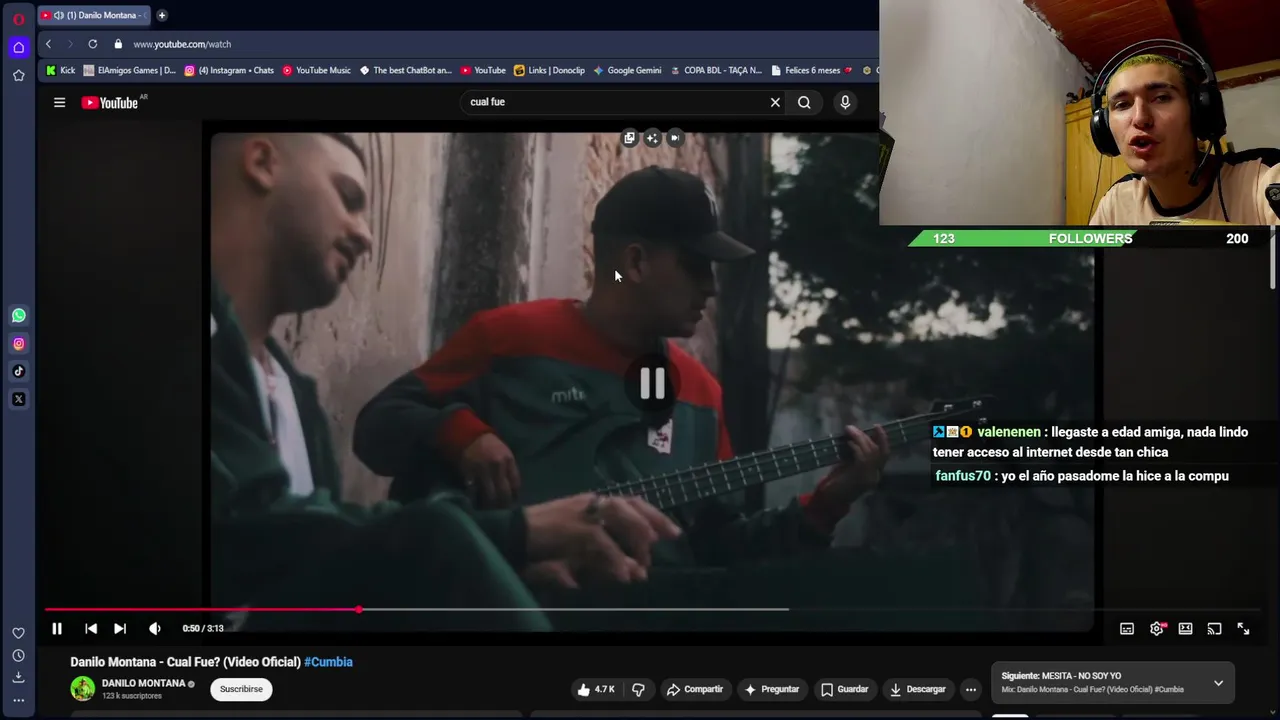Open The best ChatBot bookmark
This screenshot has width=1280, height=720.
point(406,70)
